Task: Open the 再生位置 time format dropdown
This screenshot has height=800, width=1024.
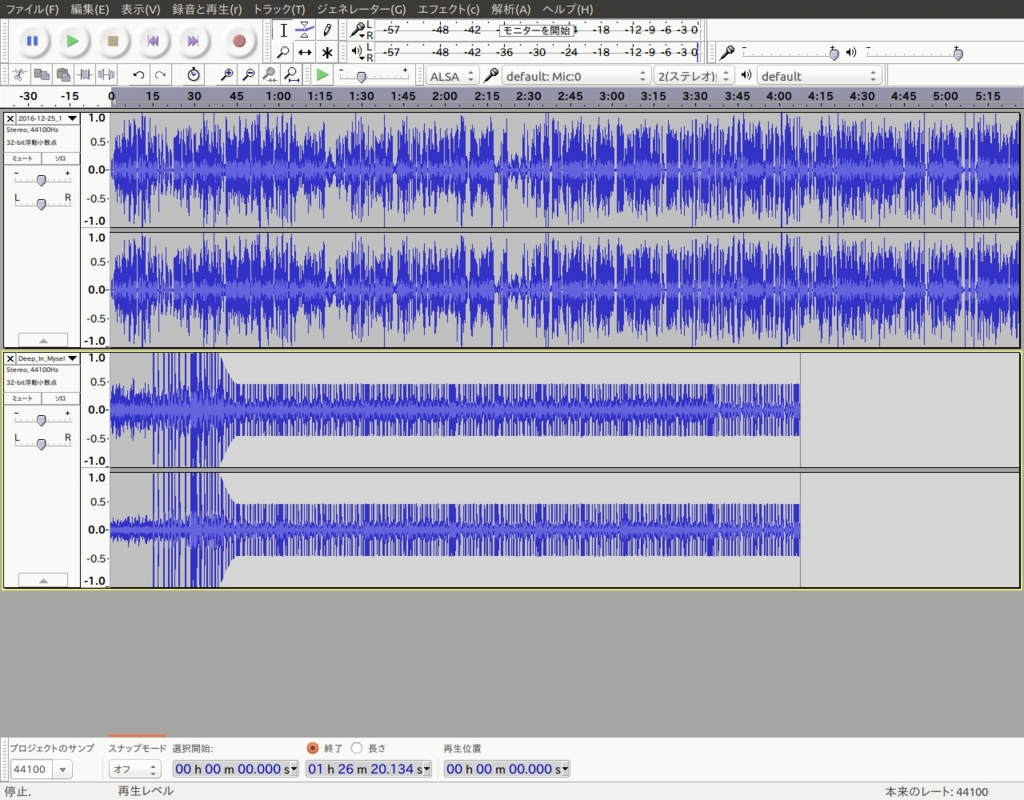Action: pos(565,769)
